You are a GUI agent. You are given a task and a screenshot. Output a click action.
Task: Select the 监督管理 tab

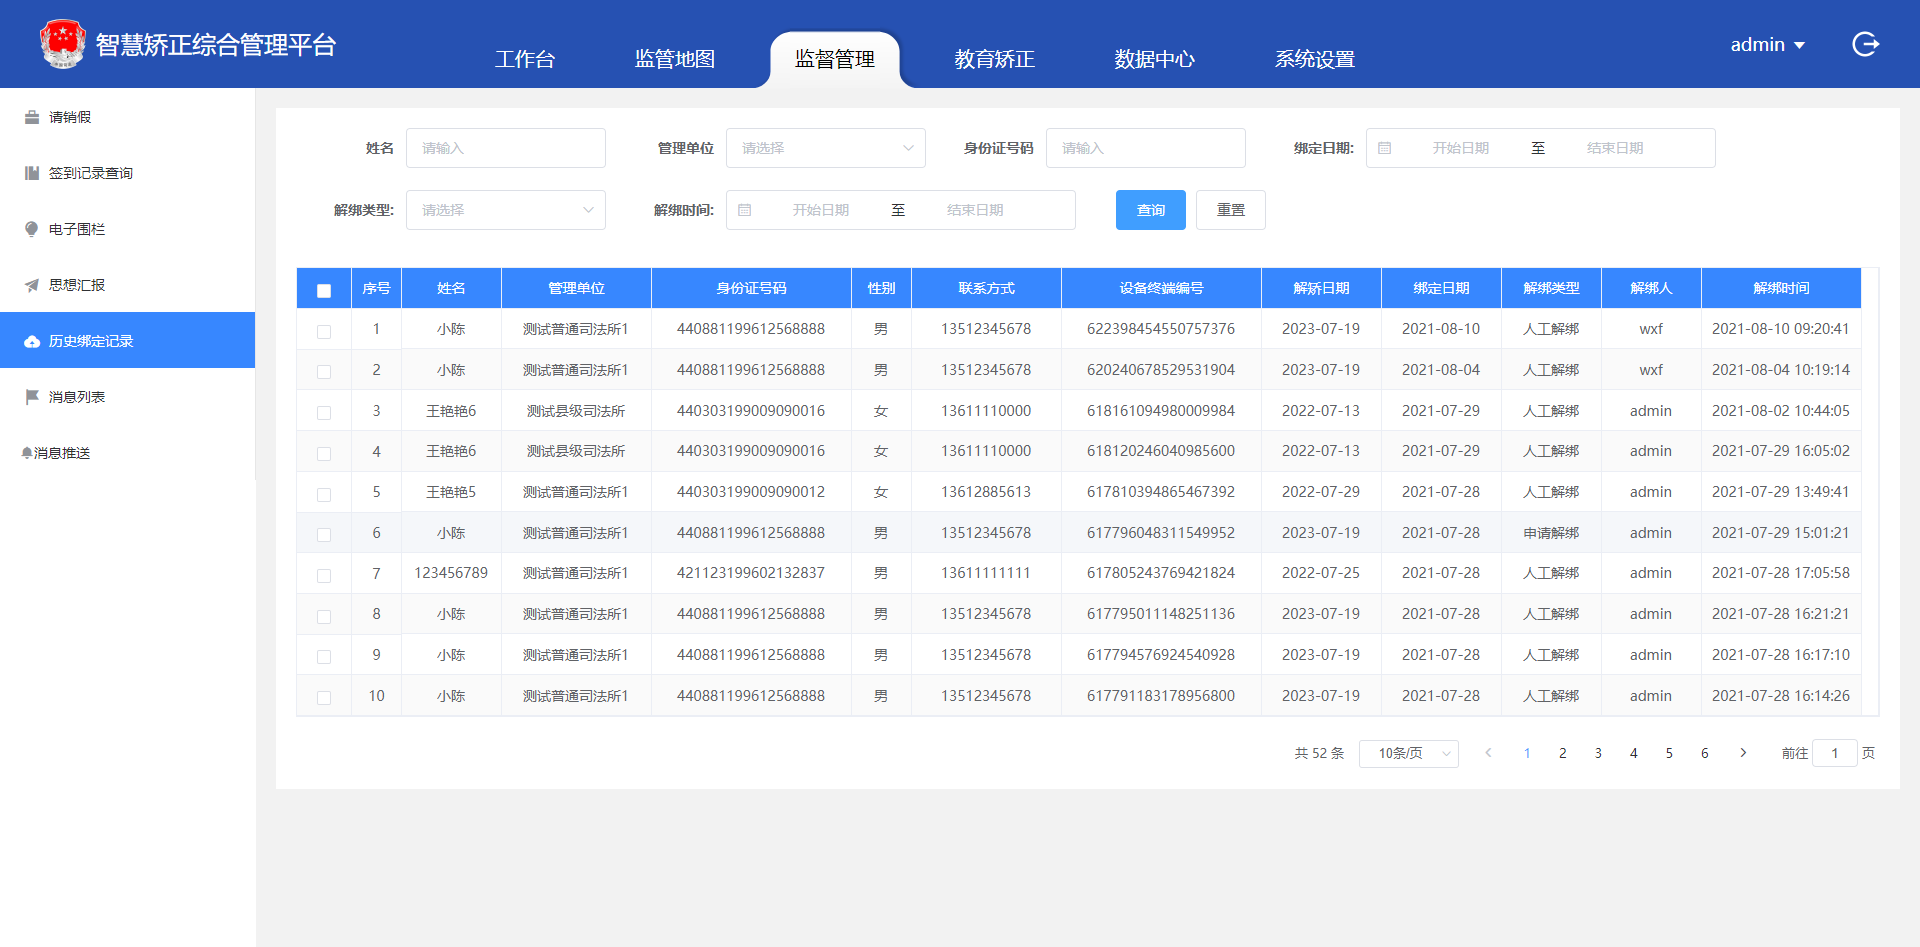click(835, 59)
